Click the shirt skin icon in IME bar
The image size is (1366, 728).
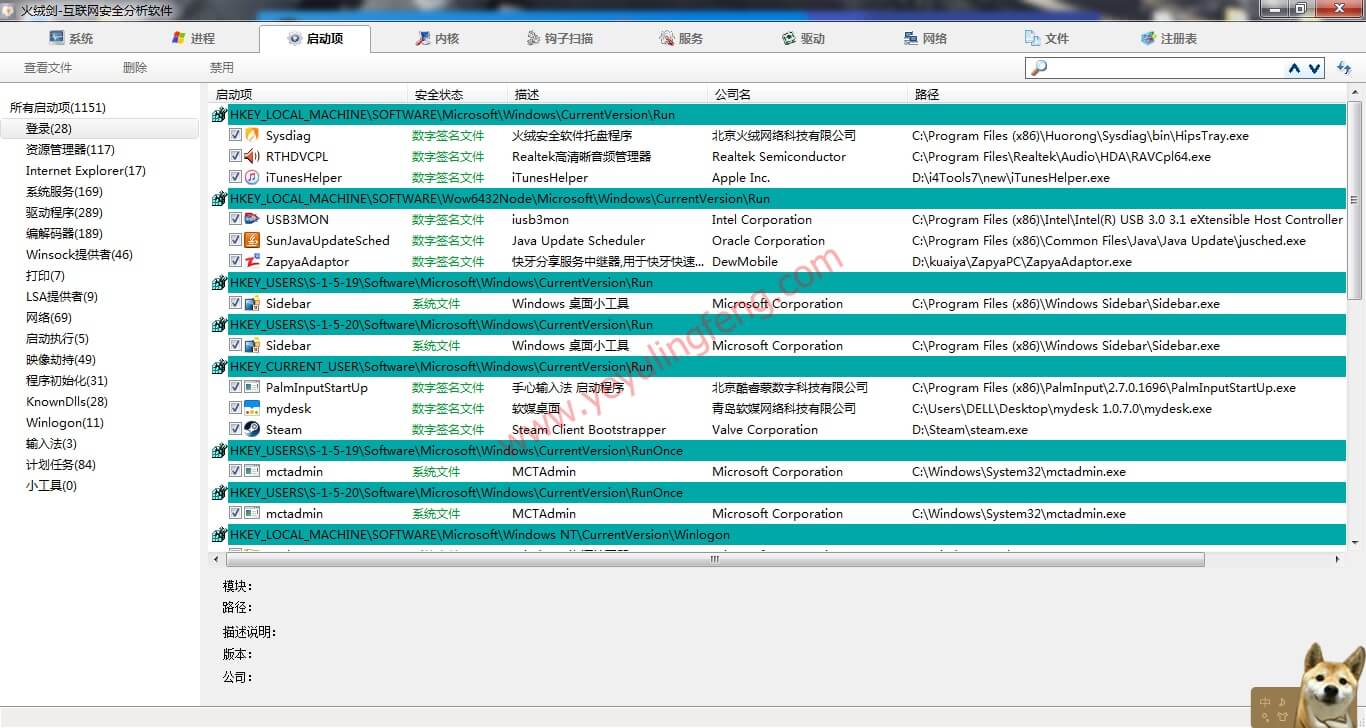point(1281,716)
